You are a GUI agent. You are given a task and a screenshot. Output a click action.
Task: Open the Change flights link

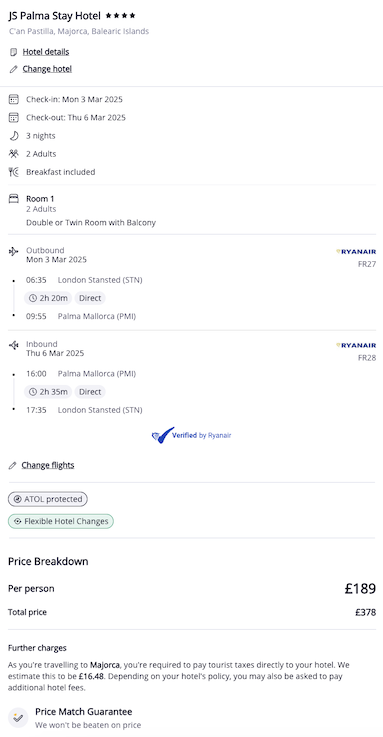pyautogui.click(x=47, y=465)
